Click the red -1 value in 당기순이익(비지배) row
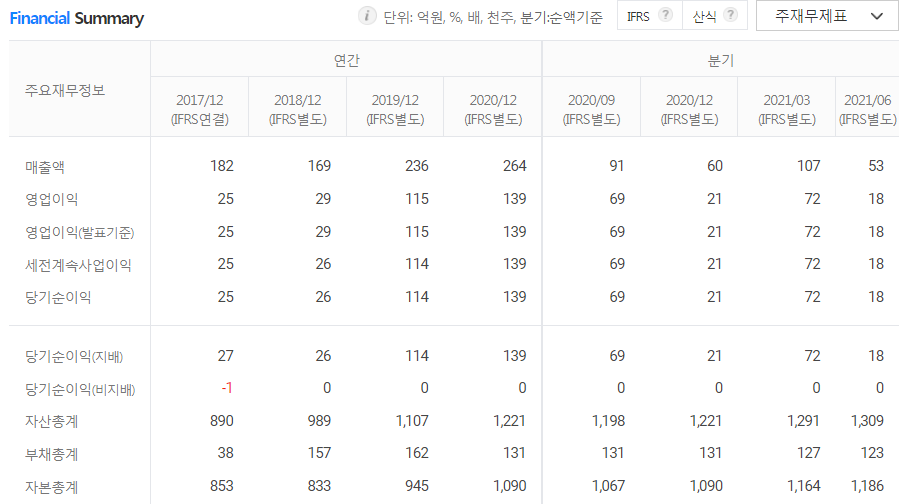 click(227, 388)
